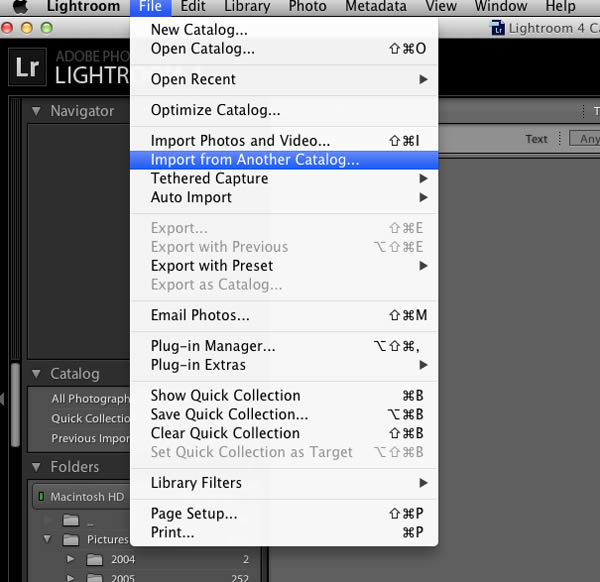Click the Macintosh HD volume status indicator
The width and height of the screenshot is (600, 582).
click(x=41, y=497)
